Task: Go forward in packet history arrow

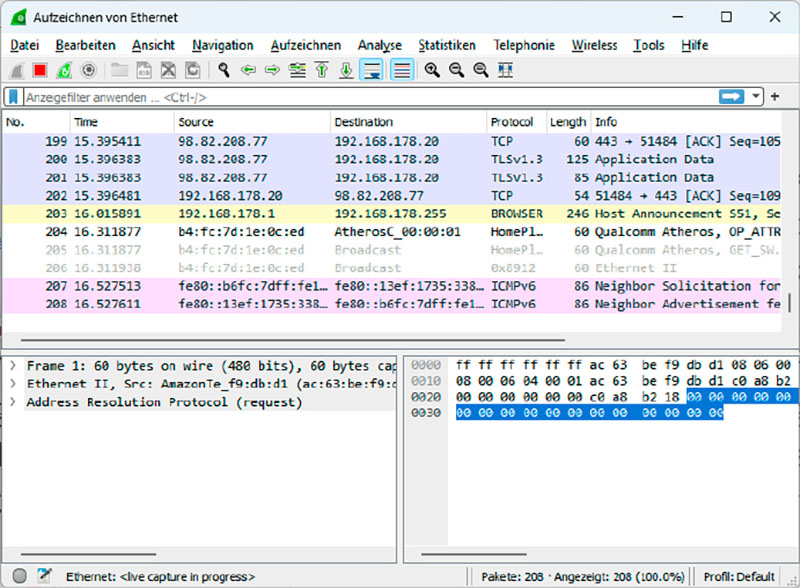Action: 272,70
